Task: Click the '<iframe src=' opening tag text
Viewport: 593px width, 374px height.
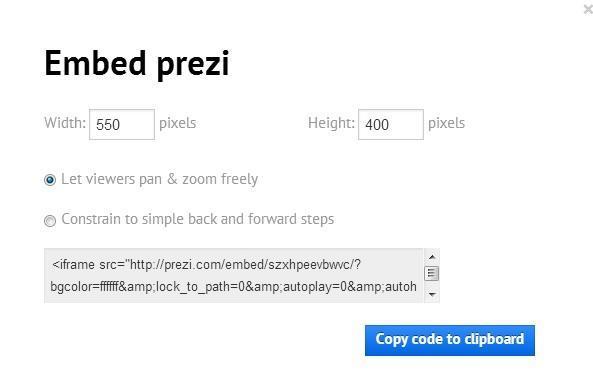Action: [88, 264]
